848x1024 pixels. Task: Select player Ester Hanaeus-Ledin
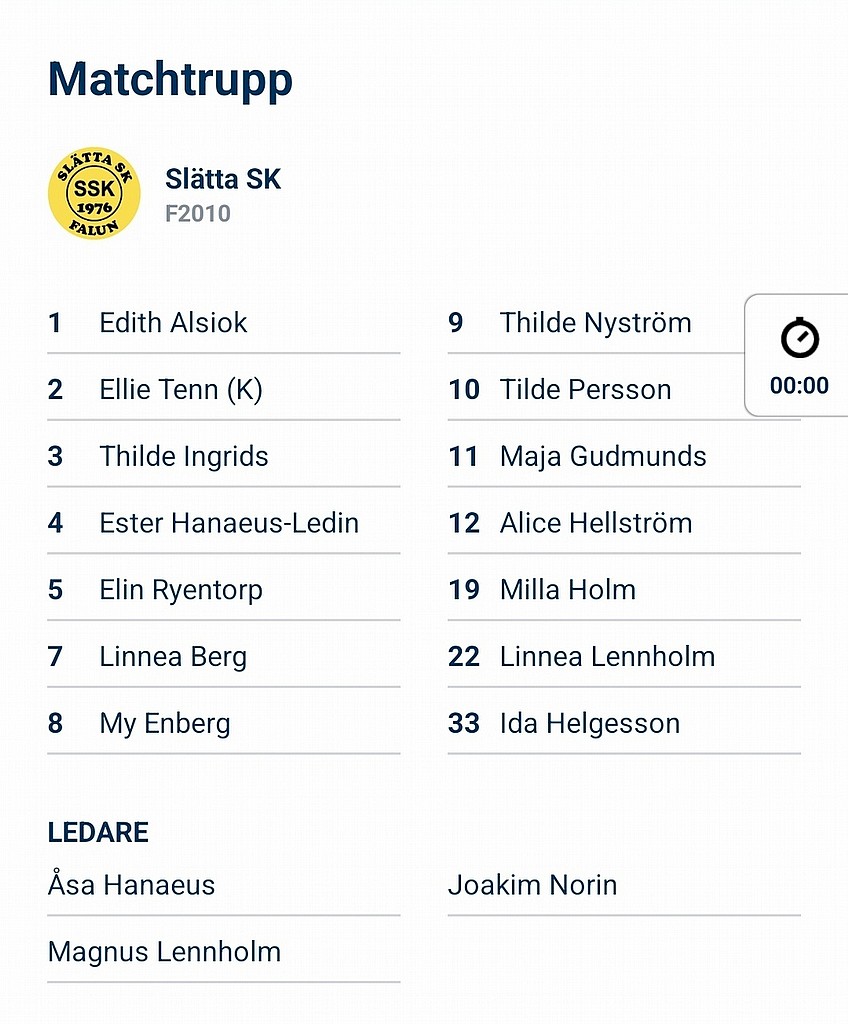(x=223, y=522)
